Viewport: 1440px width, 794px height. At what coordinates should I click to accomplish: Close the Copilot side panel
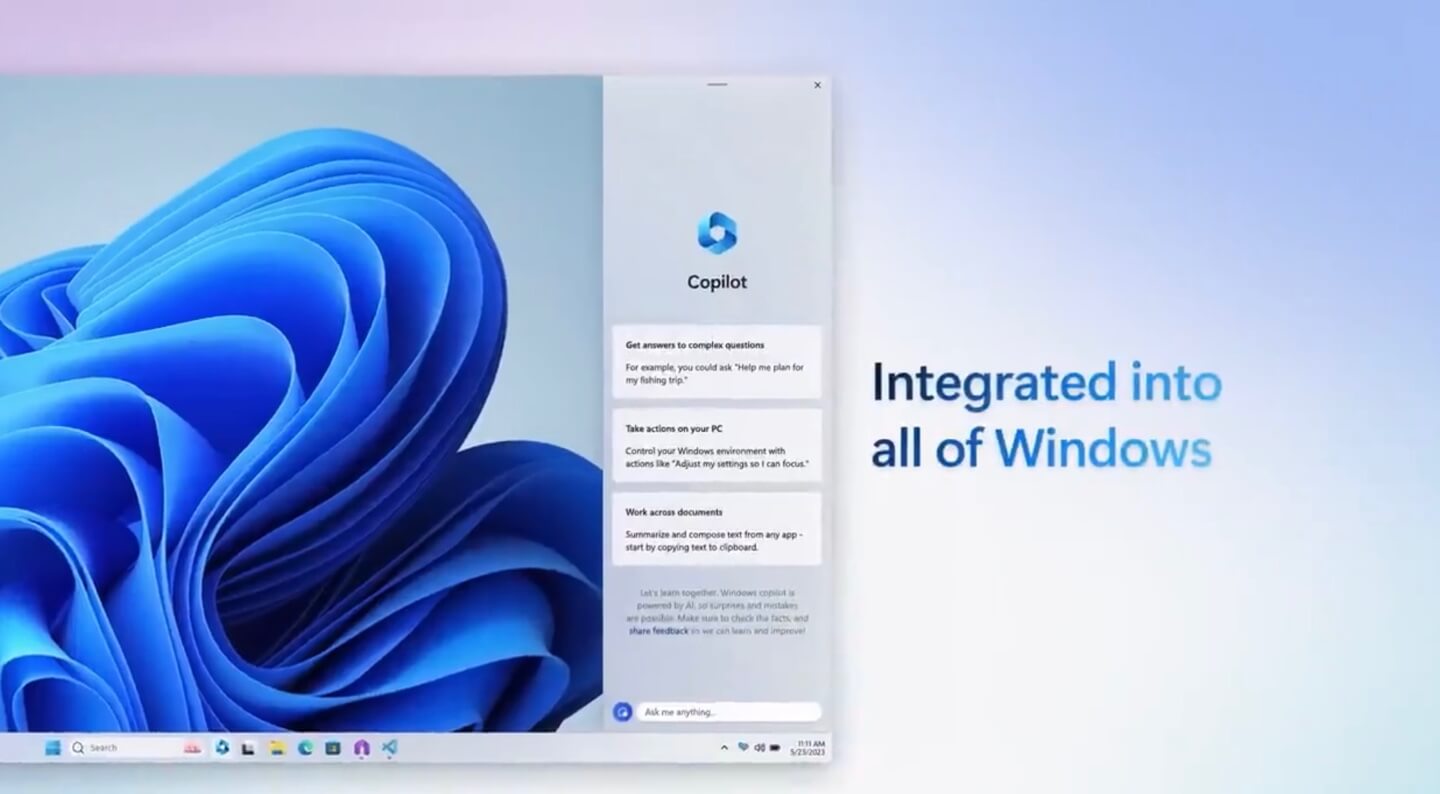click(817, 86)
